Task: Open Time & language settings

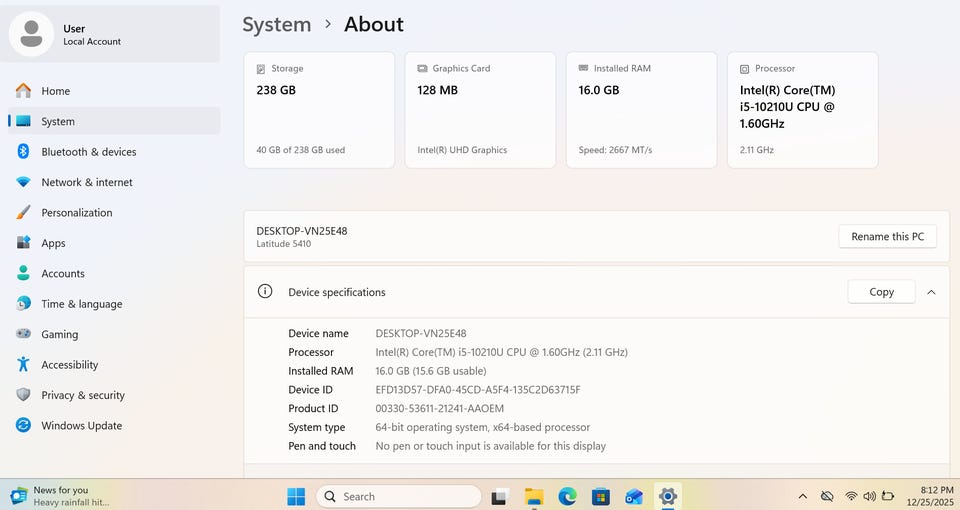Action: click(81, 304)
